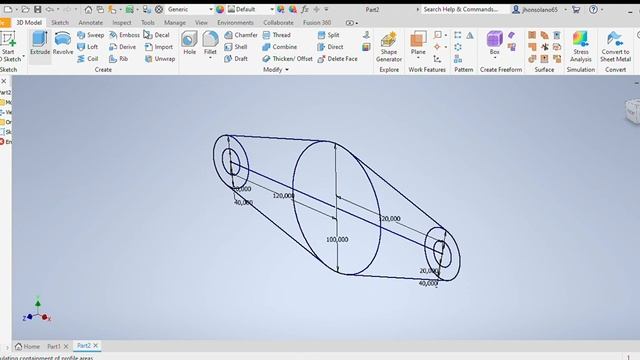Create a Hole feature
The width and height of the screenshot is (640, 360).
pyautogui.click(x=189, y=43)
